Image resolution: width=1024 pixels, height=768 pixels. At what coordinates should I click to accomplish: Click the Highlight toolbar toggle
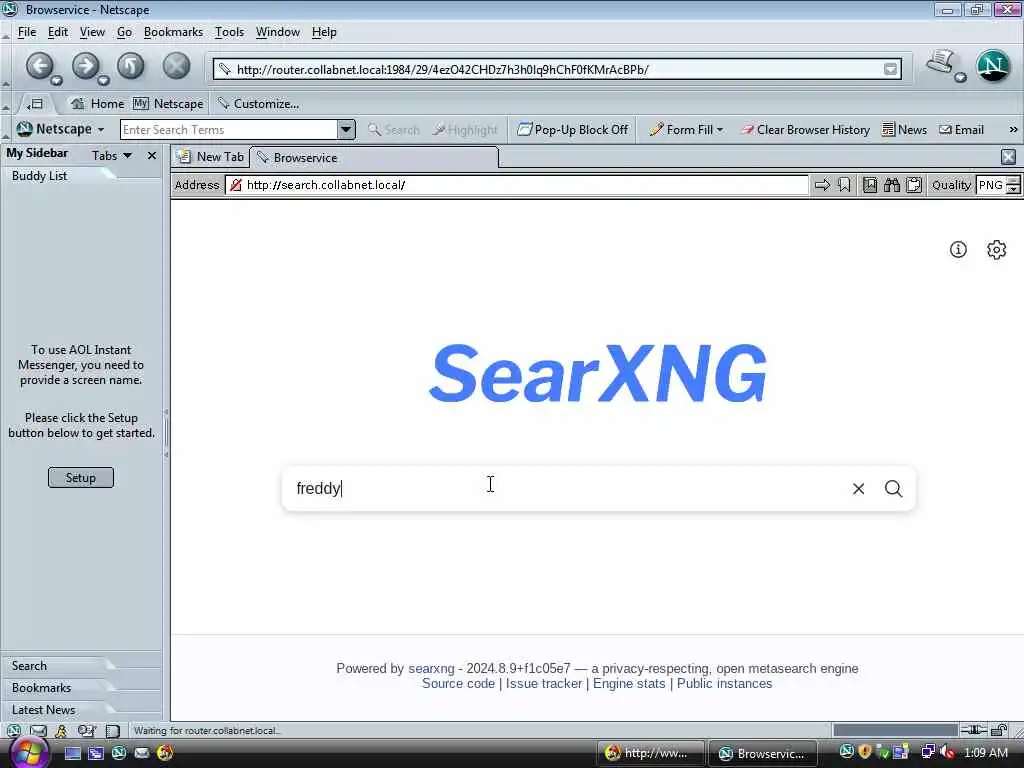[x=464, y=130]
